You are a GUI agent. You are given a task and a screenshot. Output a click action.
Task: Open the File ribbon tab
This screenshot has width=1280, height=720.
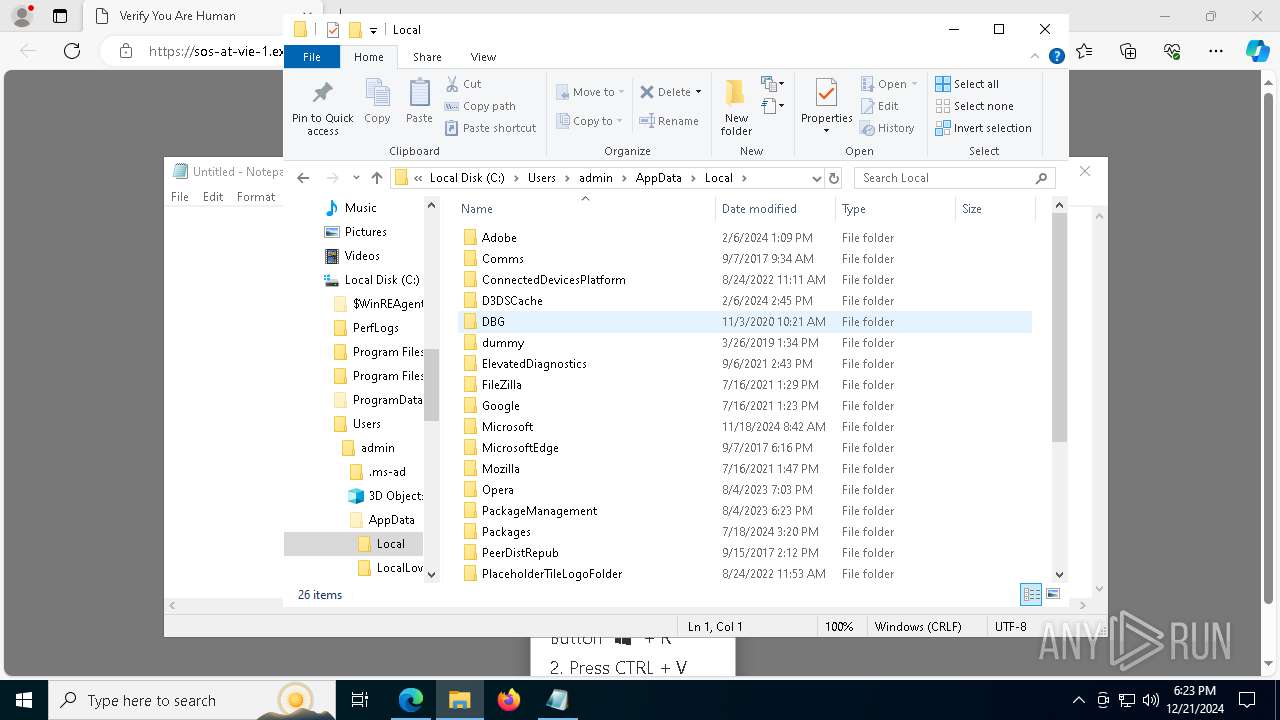[312, 57]
